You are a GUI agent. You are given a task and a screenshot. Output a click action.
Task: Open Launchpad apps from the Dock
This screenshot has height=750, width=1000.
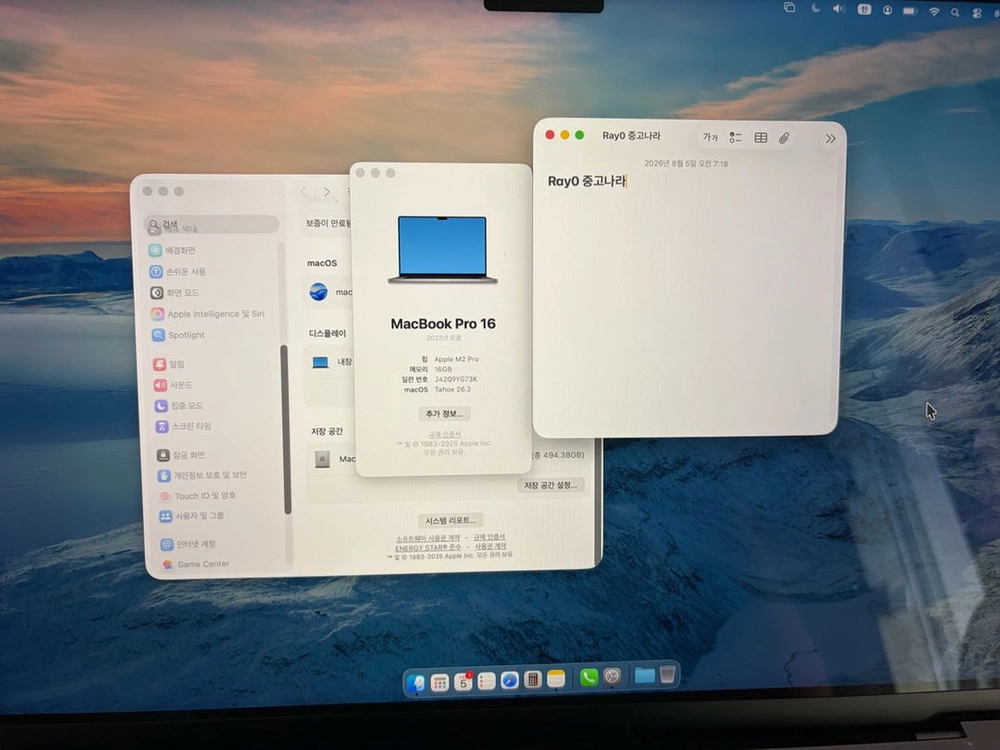(439, 682)
